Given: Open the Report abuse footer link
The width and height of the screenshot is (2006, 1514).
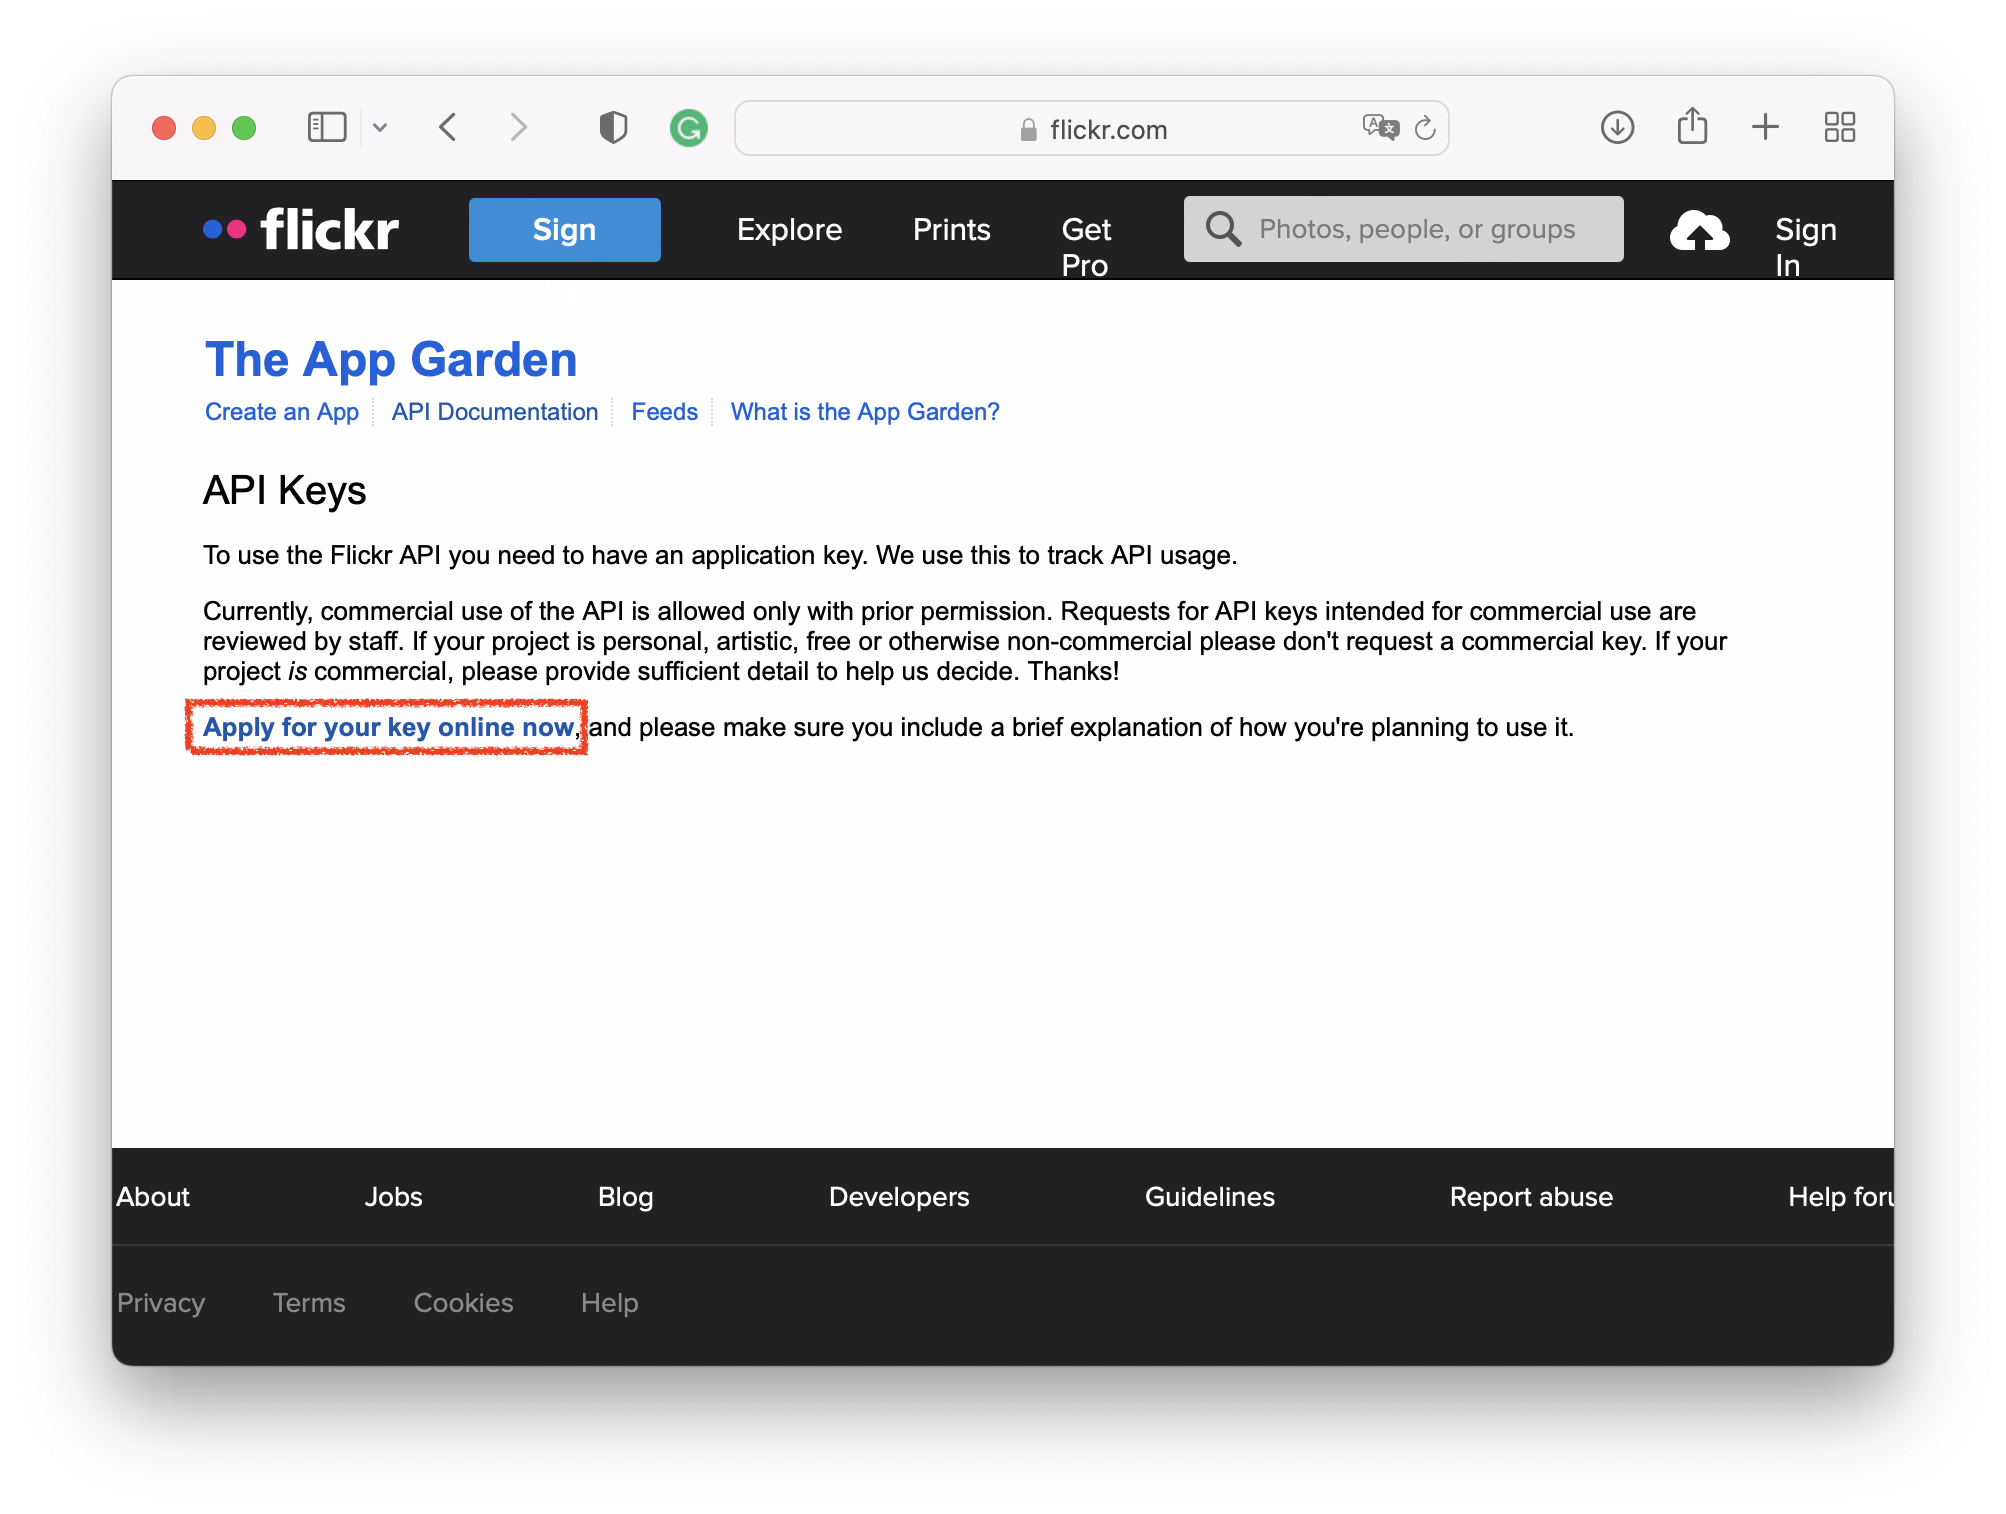Looking at the screenshot, I should tap(1532, 1197).
